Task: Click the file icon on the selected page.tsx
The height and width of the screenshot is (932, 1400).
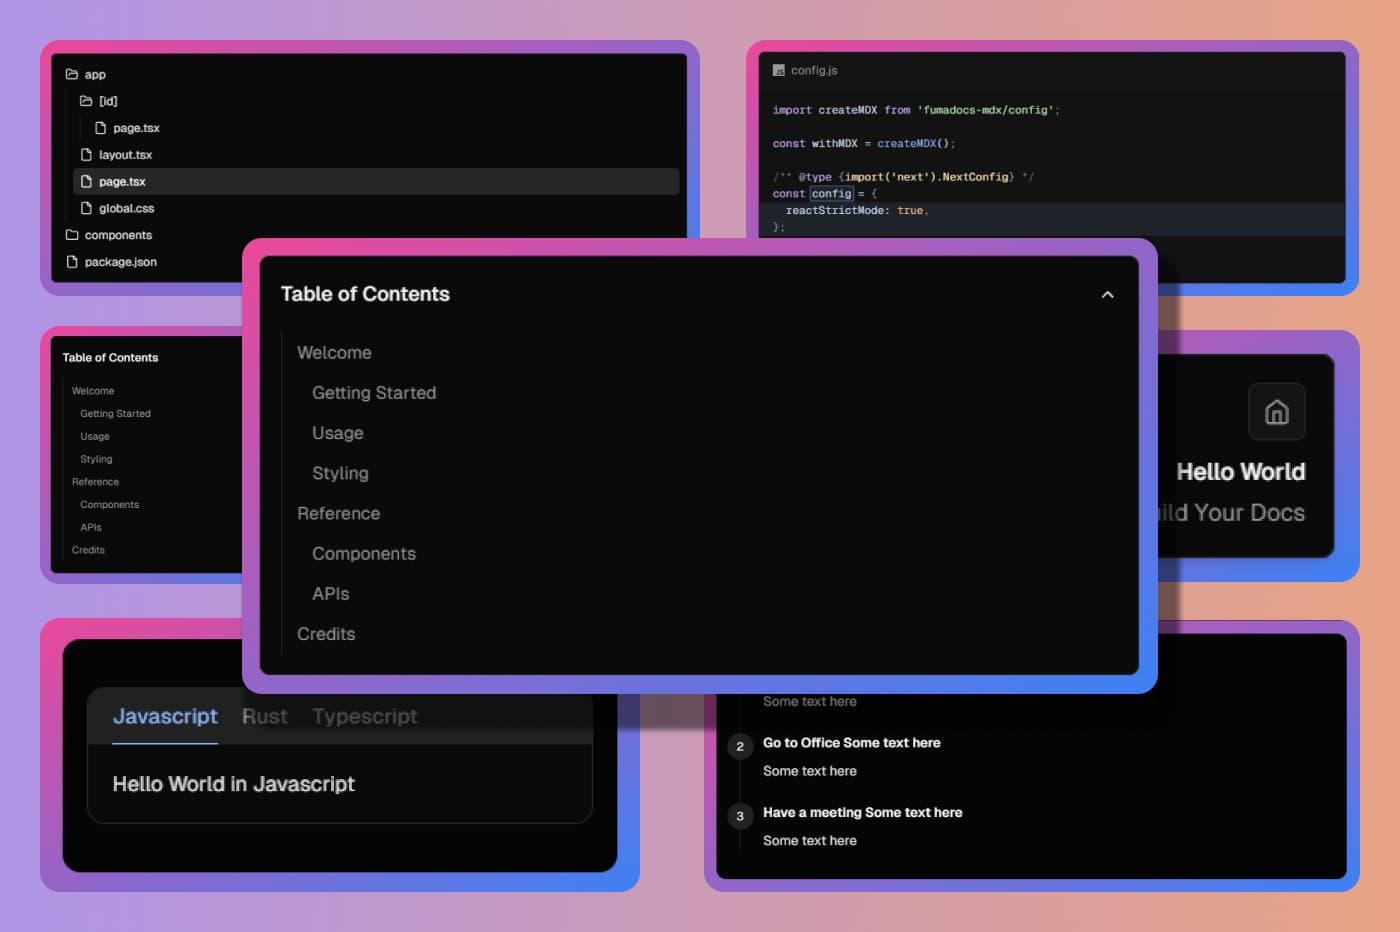Action: [x=87, y=181]
